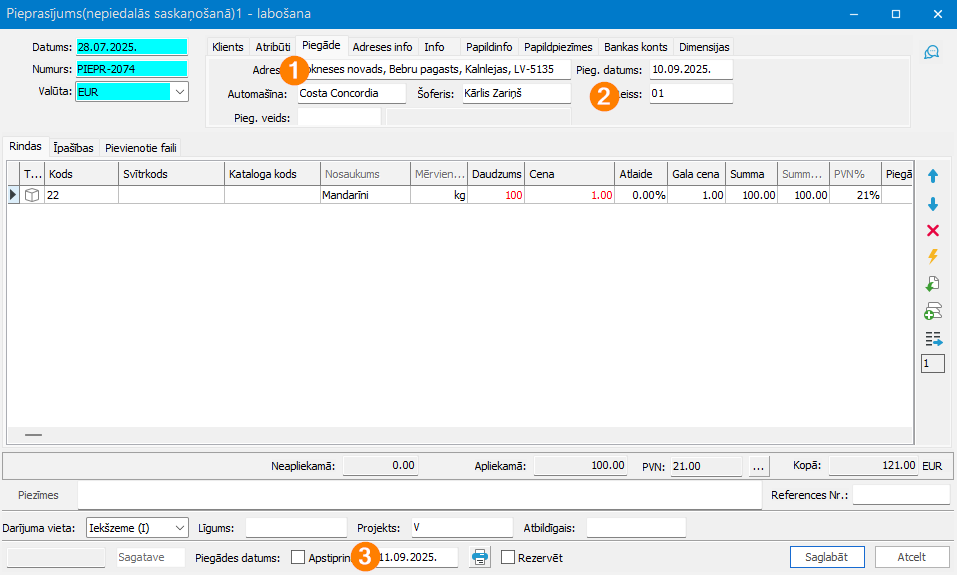Expand the Darījuma vieta dropdown
This screenshot has height=575, width=957.
(x=179, y=528)
